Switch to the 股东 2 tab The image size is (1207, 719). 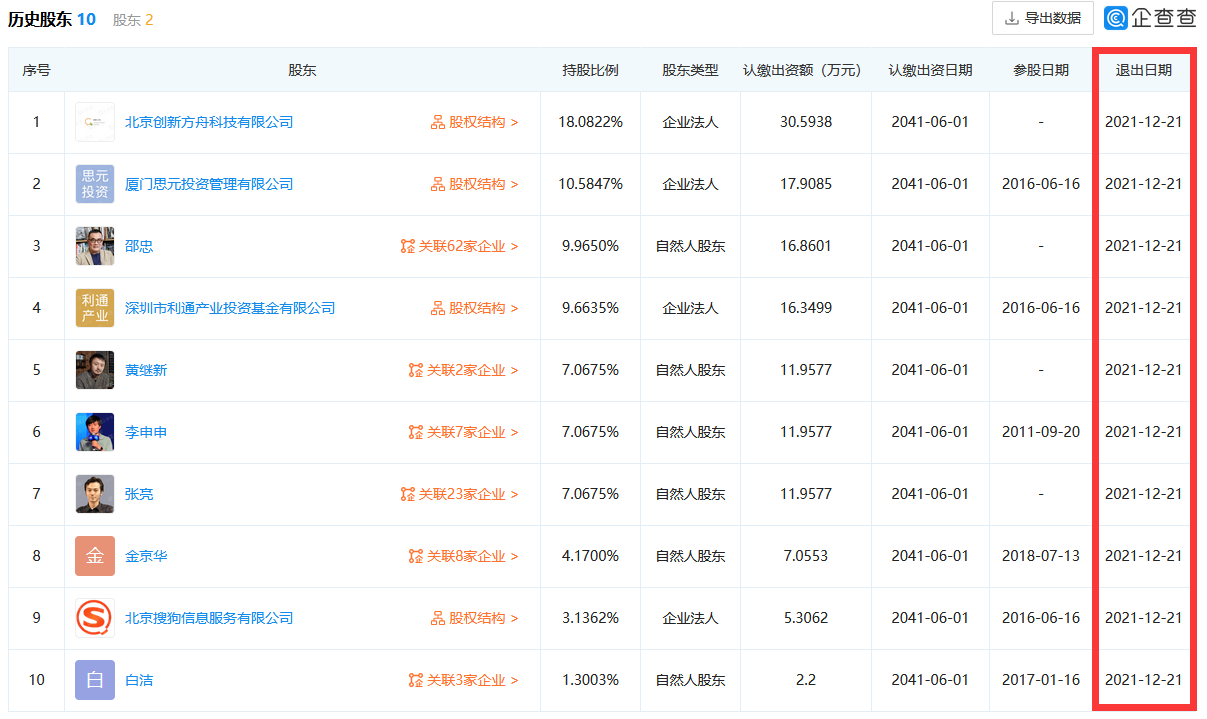(133, 20)
